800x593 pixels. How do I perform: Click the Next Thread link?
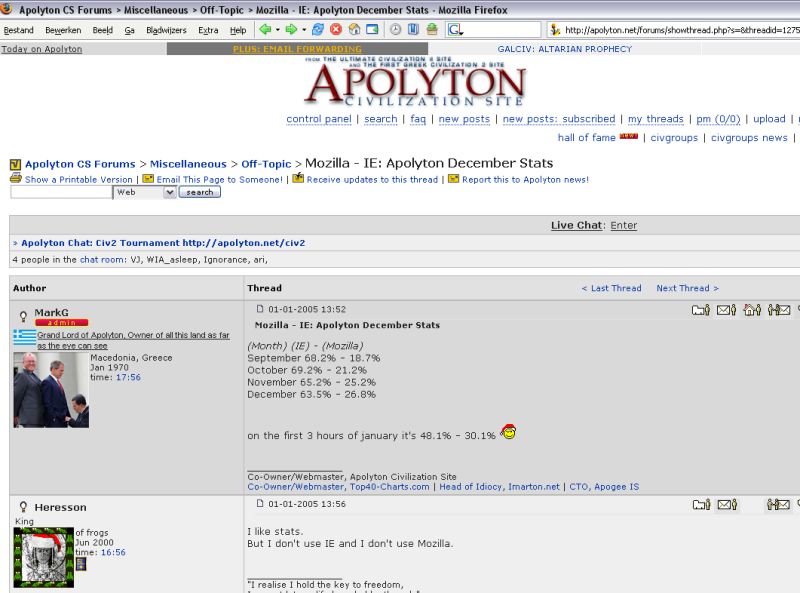tap(687, 288)
